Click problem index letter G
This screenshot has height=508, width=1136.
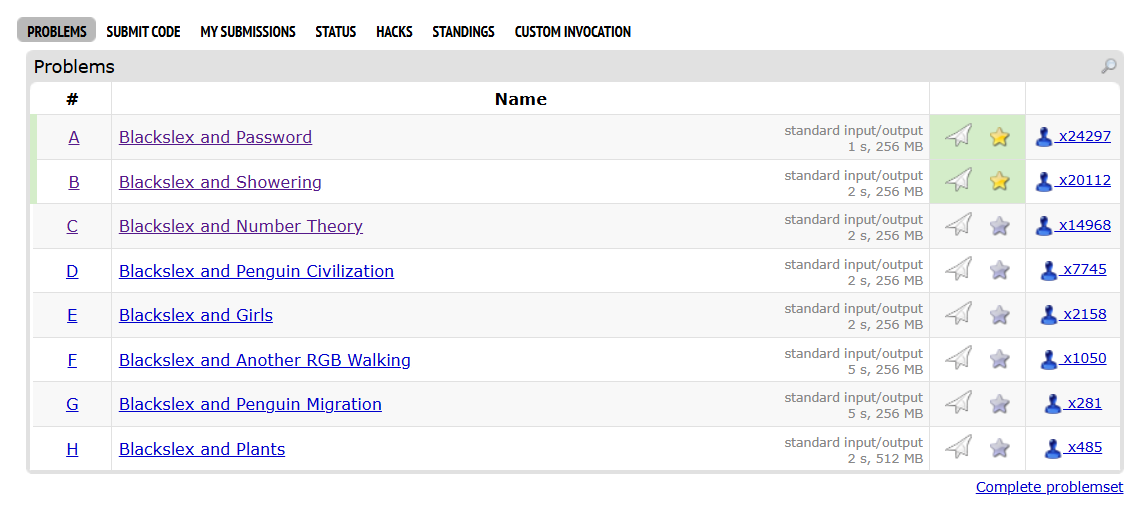coord(72,404)
